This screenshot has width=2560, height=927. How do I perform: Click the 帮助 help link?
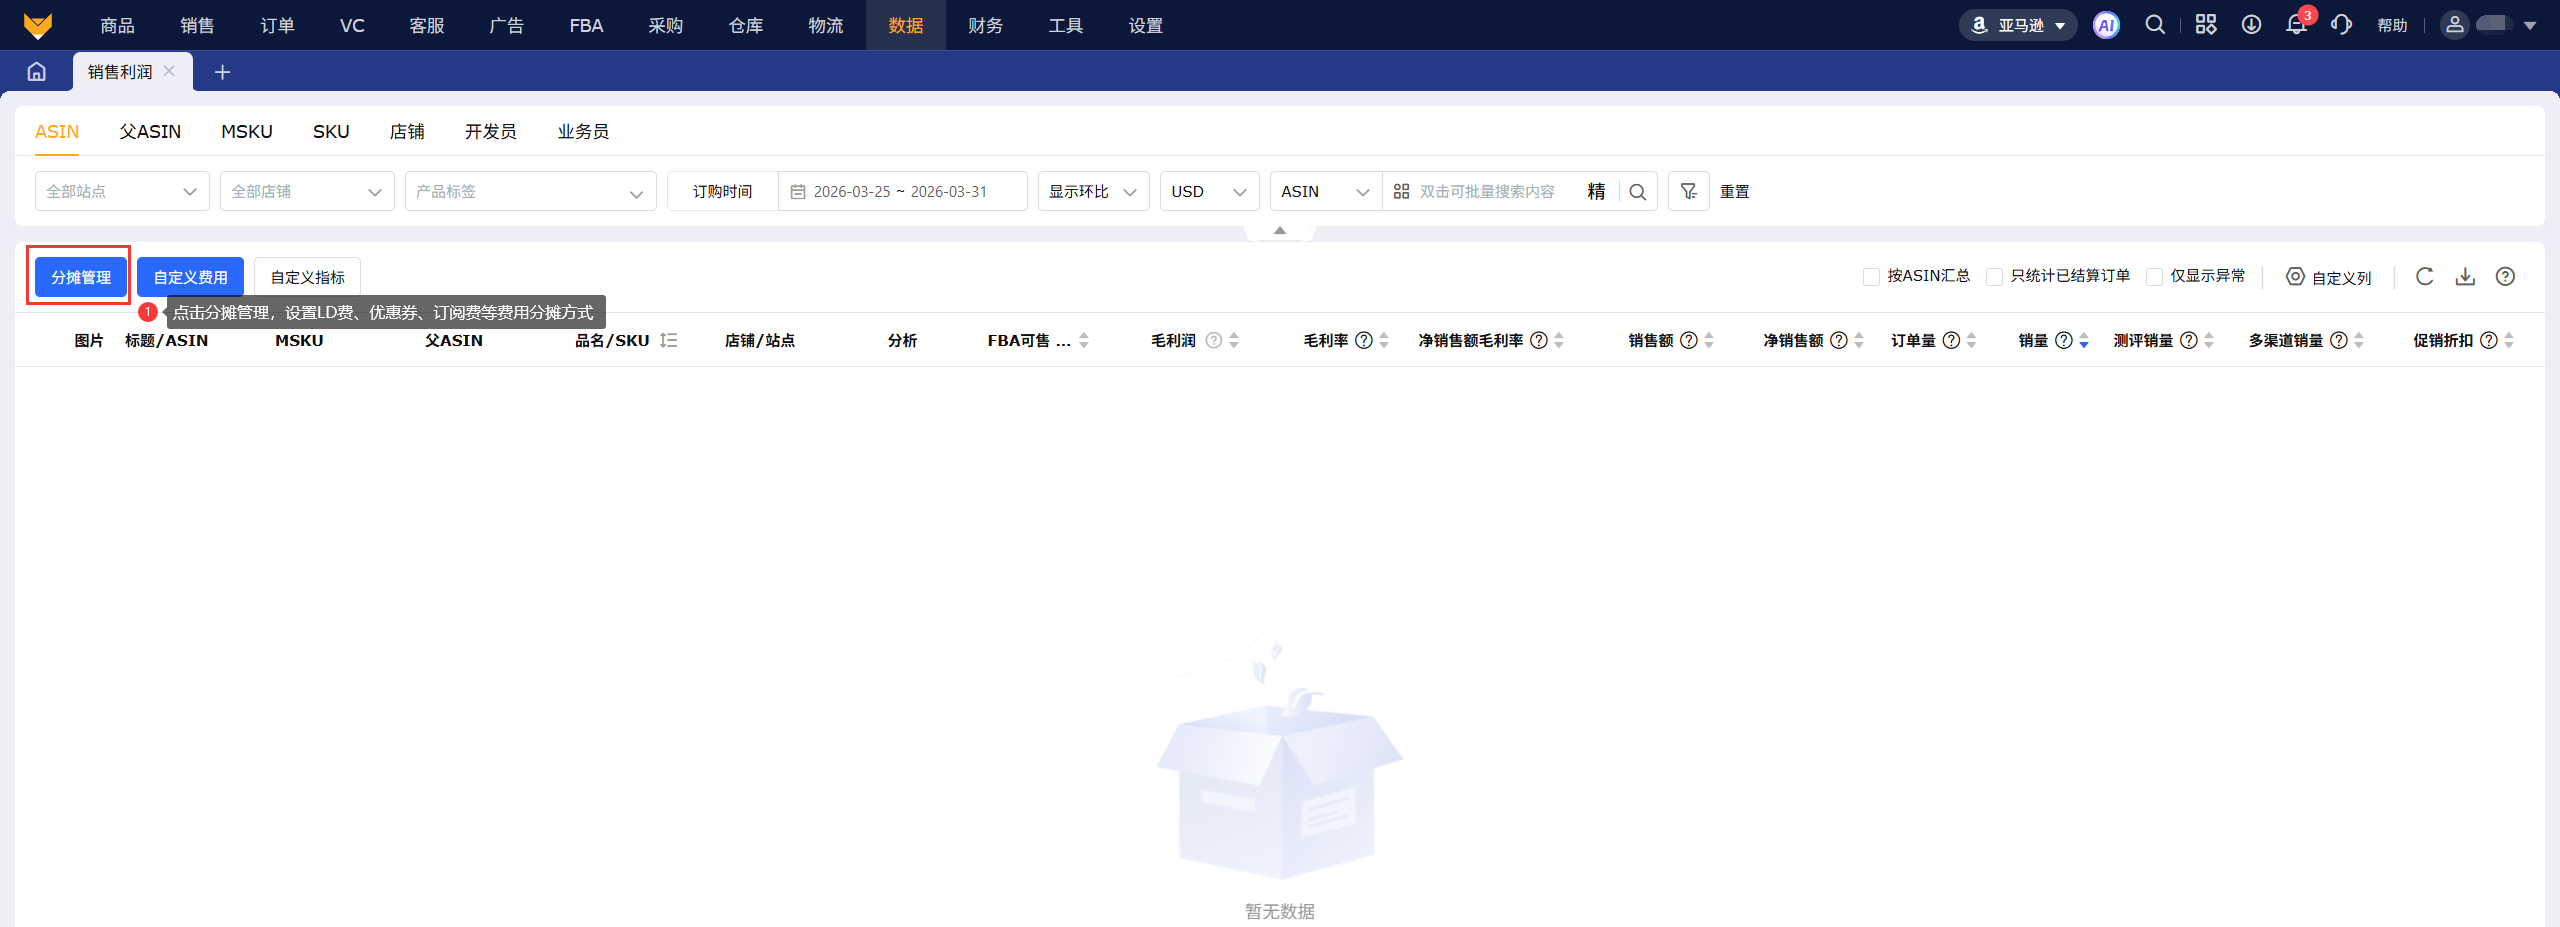coord(2392,25)
